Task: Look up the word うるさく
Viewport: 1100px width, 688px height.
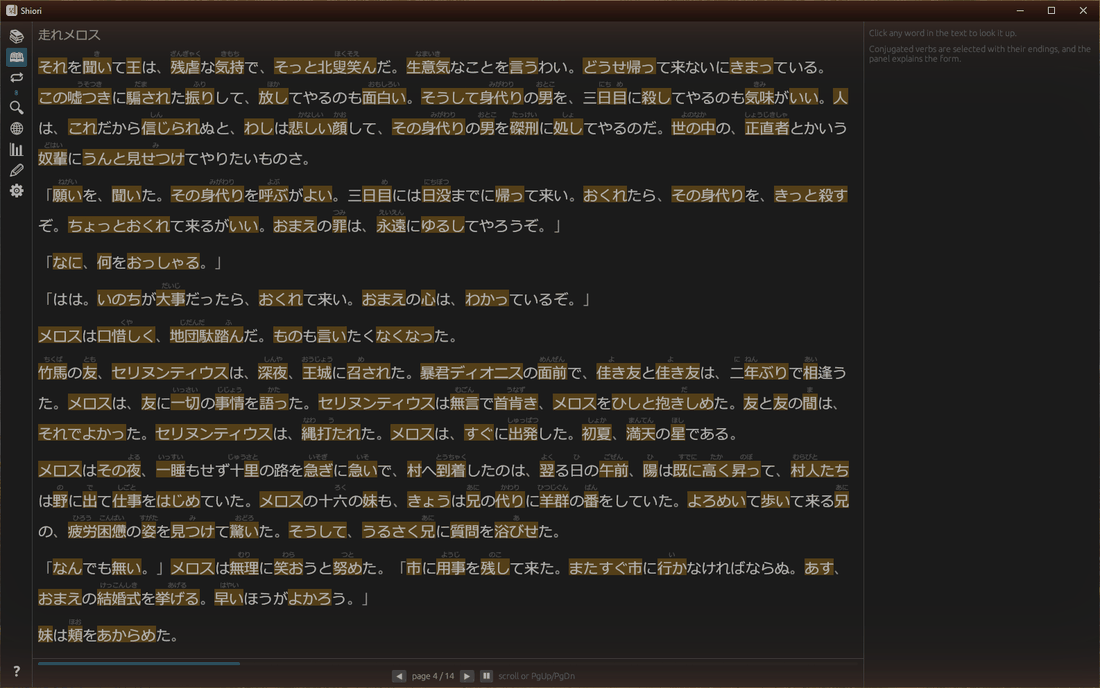Action: (x=391, y=531)
